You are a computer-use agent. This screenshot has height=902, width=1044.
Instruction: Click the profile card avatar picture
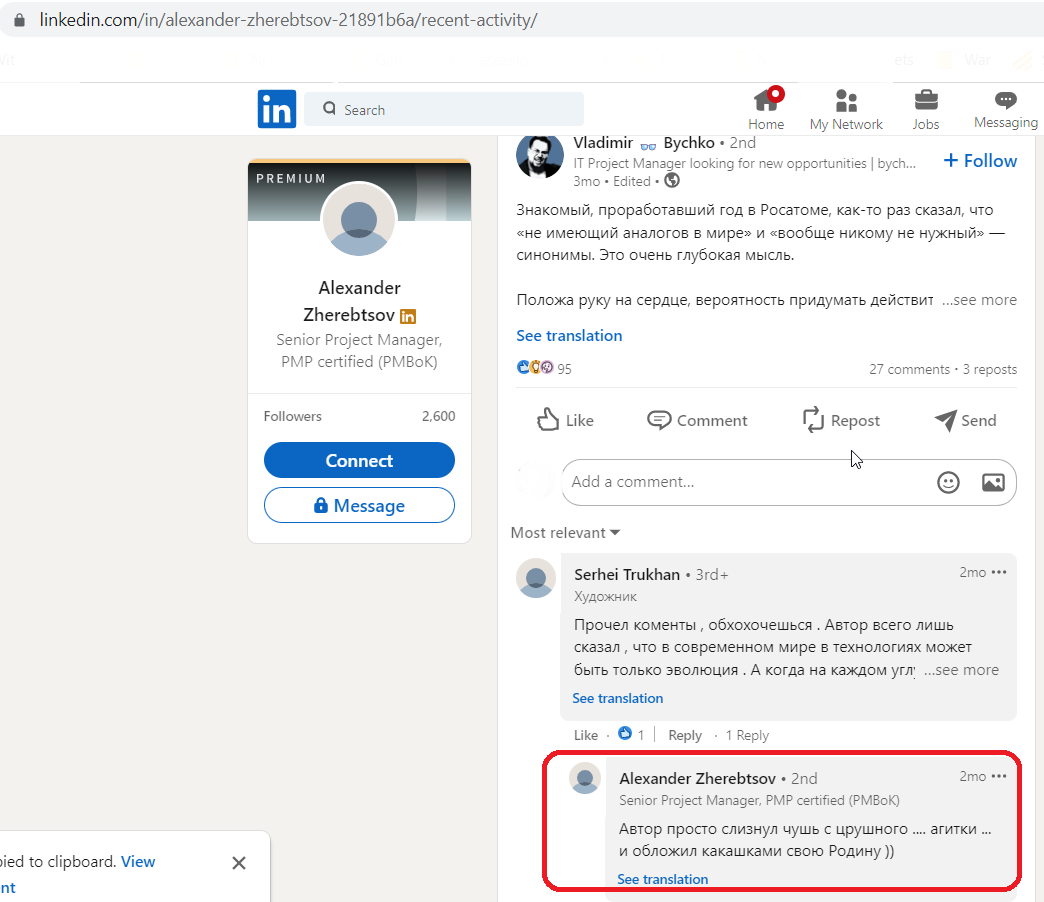click(x=359, y=220)
